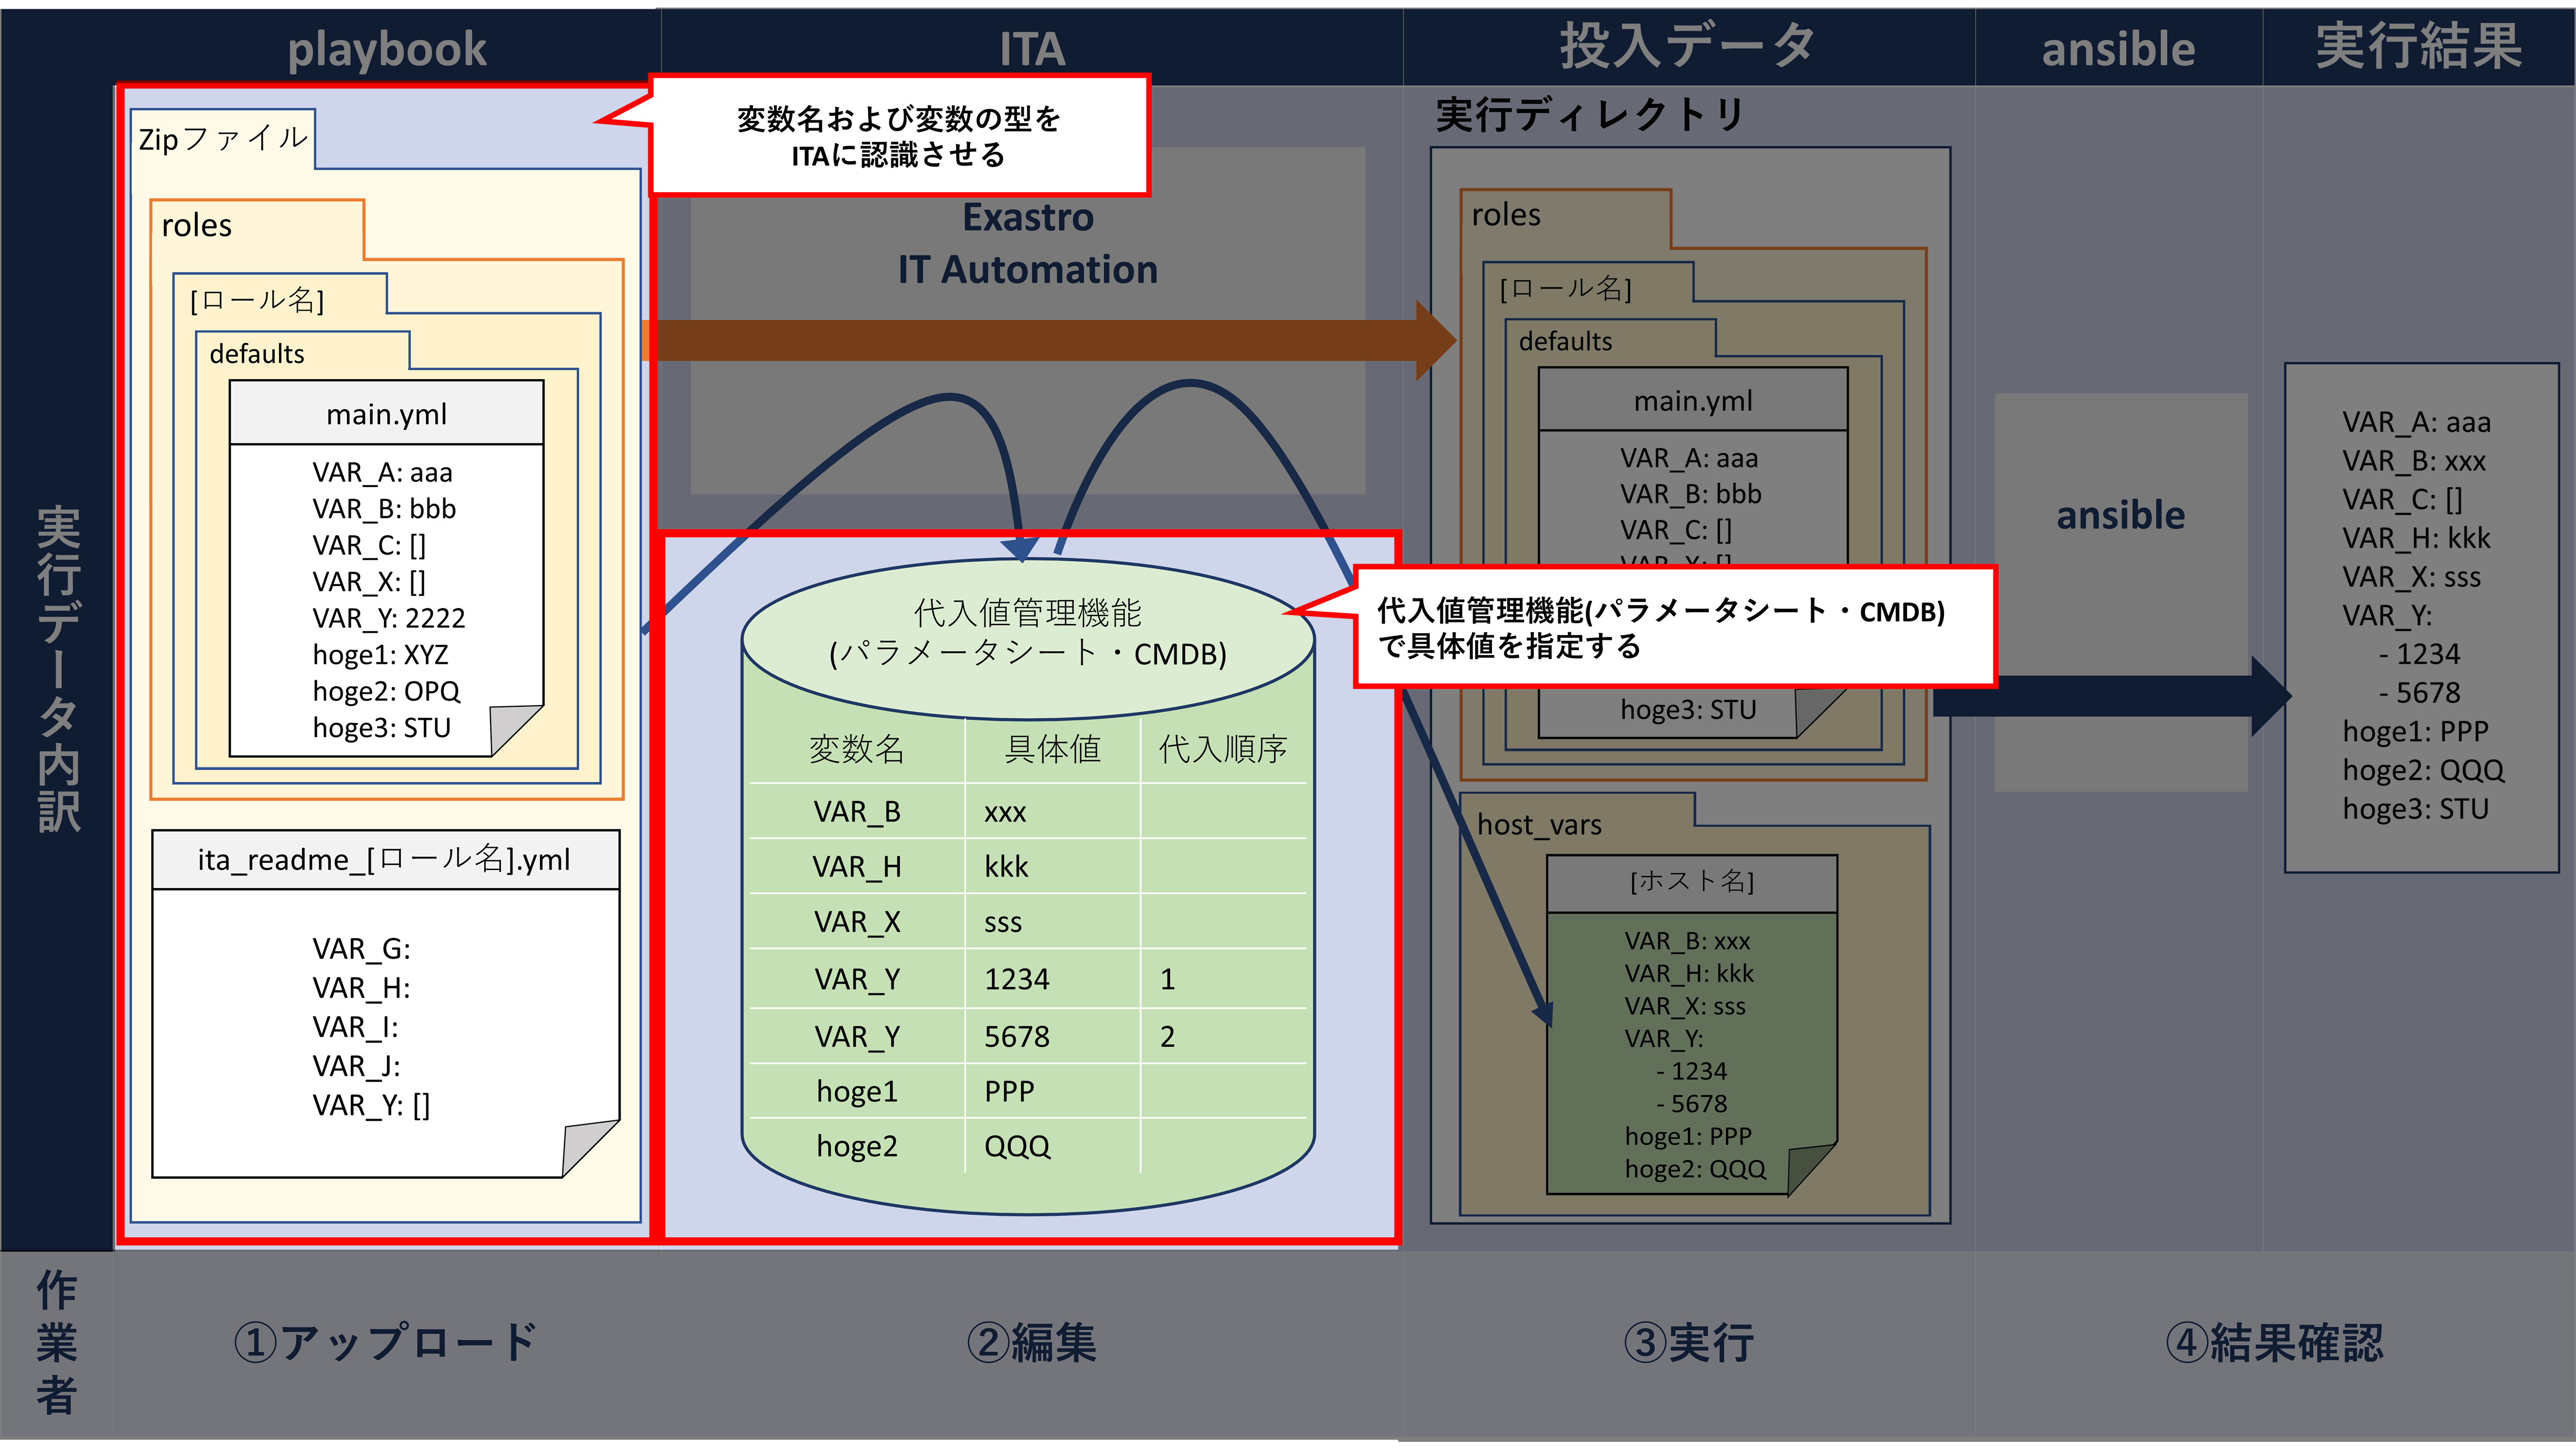Image resolution: width=2576 pixels, height=1450 pixels.
Task: Click 'ita_readme_[ロール名].yml' file title
Action: pos(384,859)
